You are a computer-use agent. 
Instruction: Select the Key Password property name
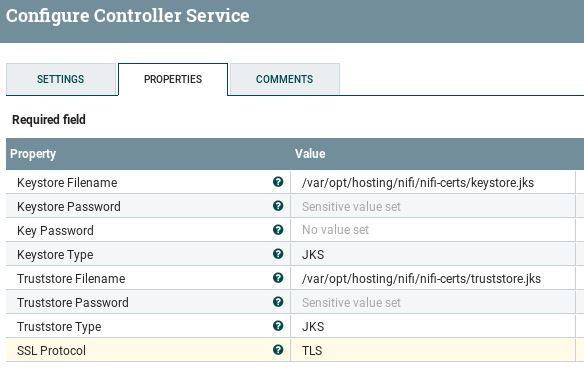coord(55,231)
